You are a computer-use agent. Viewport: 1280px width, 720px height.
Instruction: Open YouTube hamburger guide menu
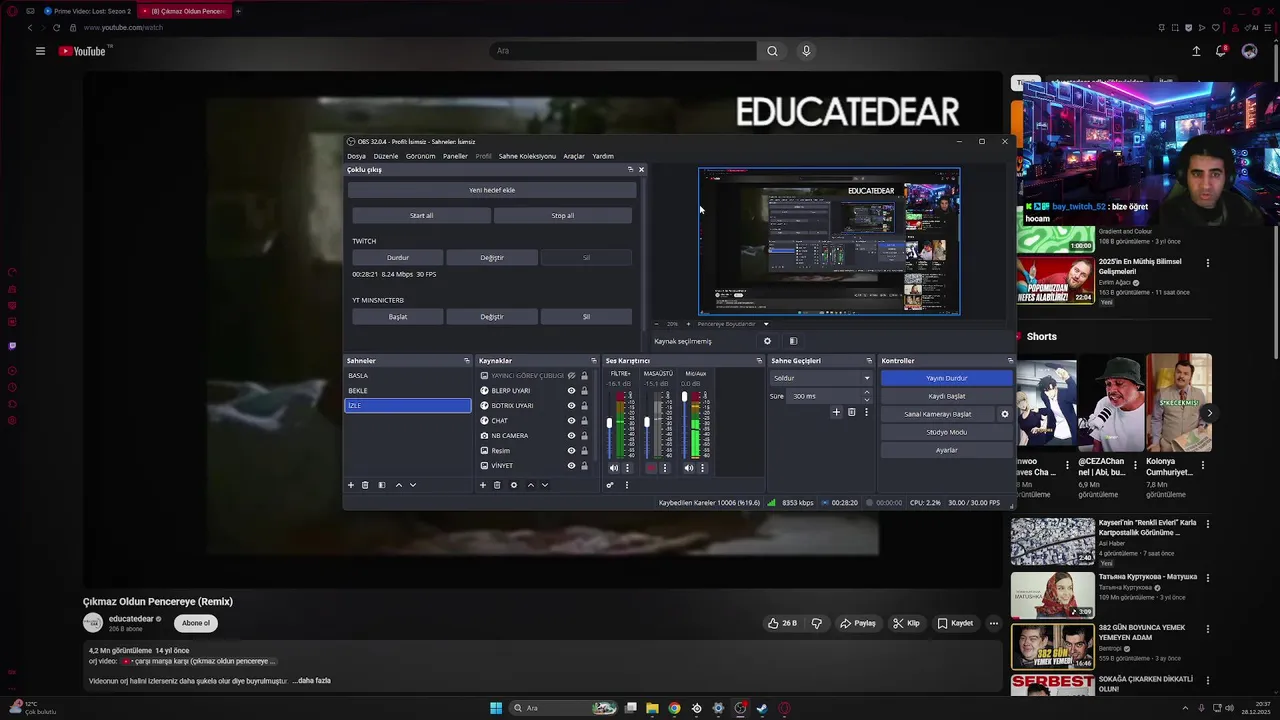(x=40, y=51)
